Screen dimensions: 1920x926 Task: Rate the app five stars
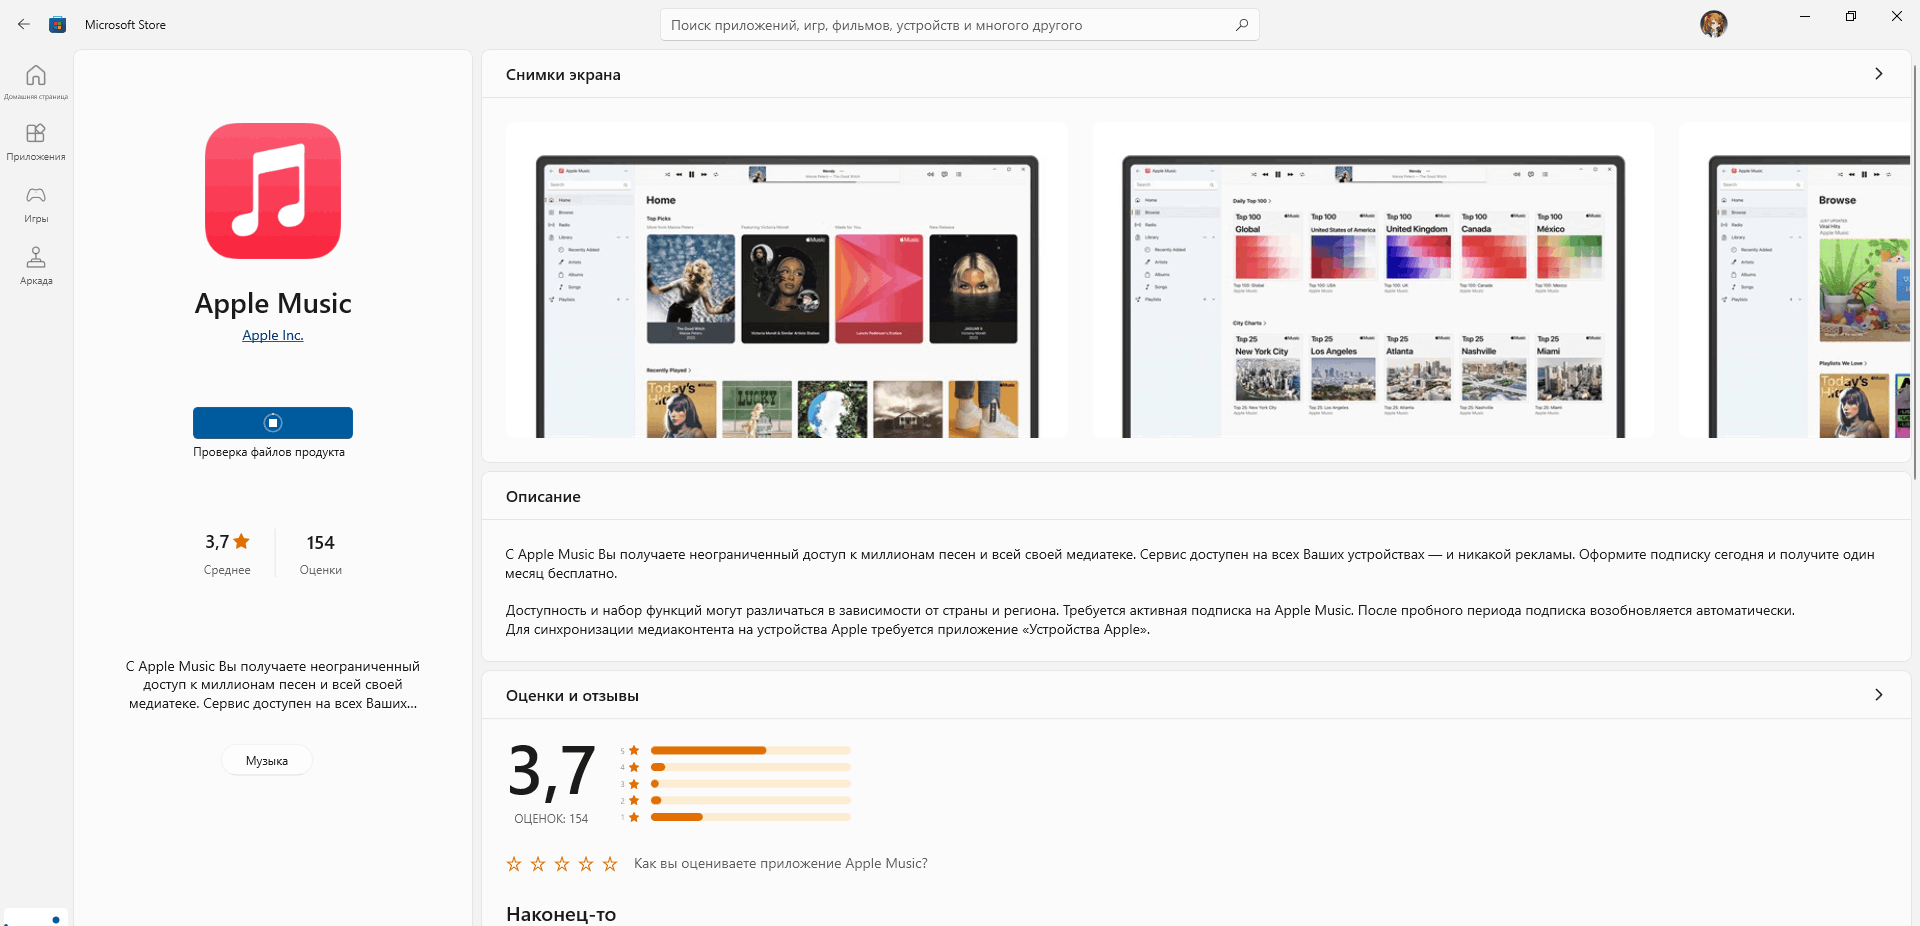[610, 864]
